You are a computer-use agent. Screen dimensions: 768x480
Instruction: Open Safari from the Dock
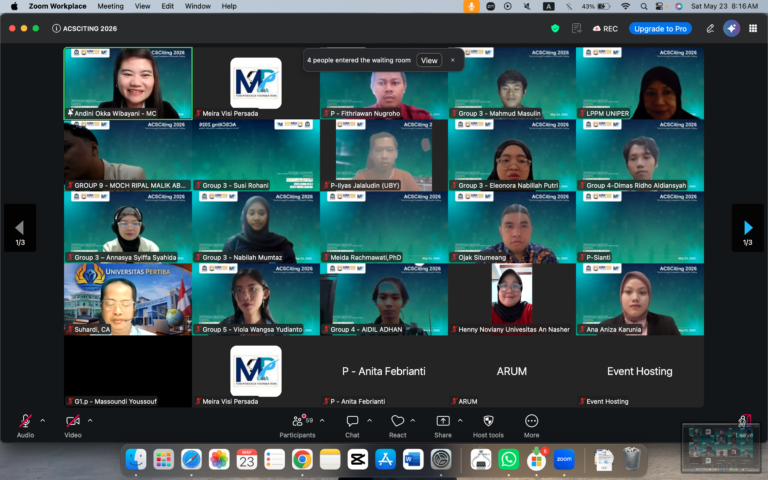coord(191,459)
